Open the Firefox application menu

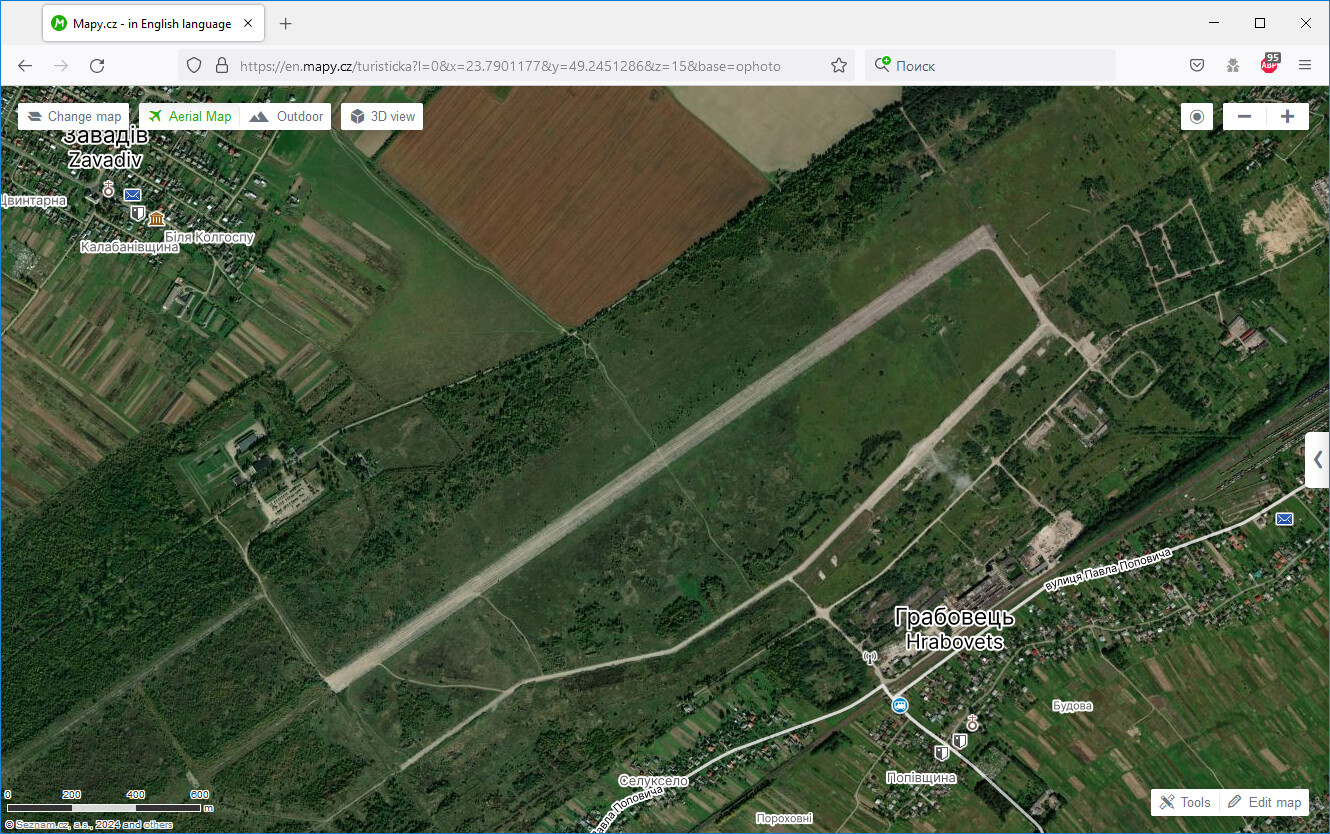[1304, 65]
